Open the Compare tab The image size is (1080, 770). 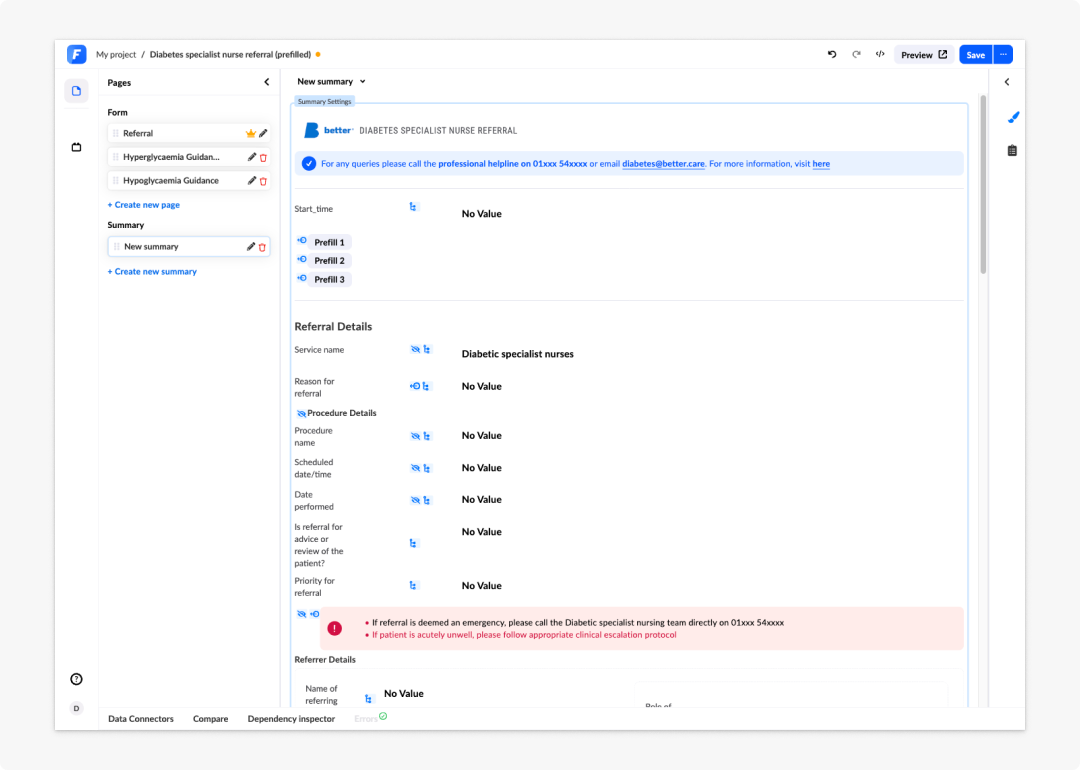pyautogui.click(x=210, y=718)
